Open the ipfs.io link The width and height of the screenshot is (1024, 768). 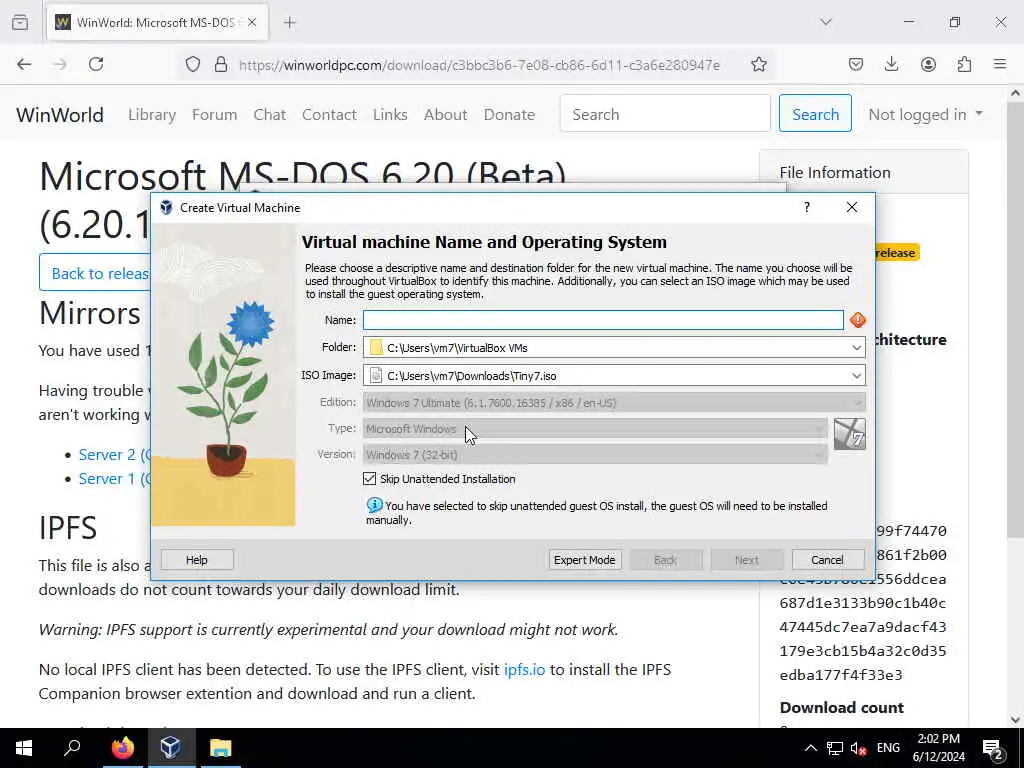pyautogui.click(x=524, y=669)
